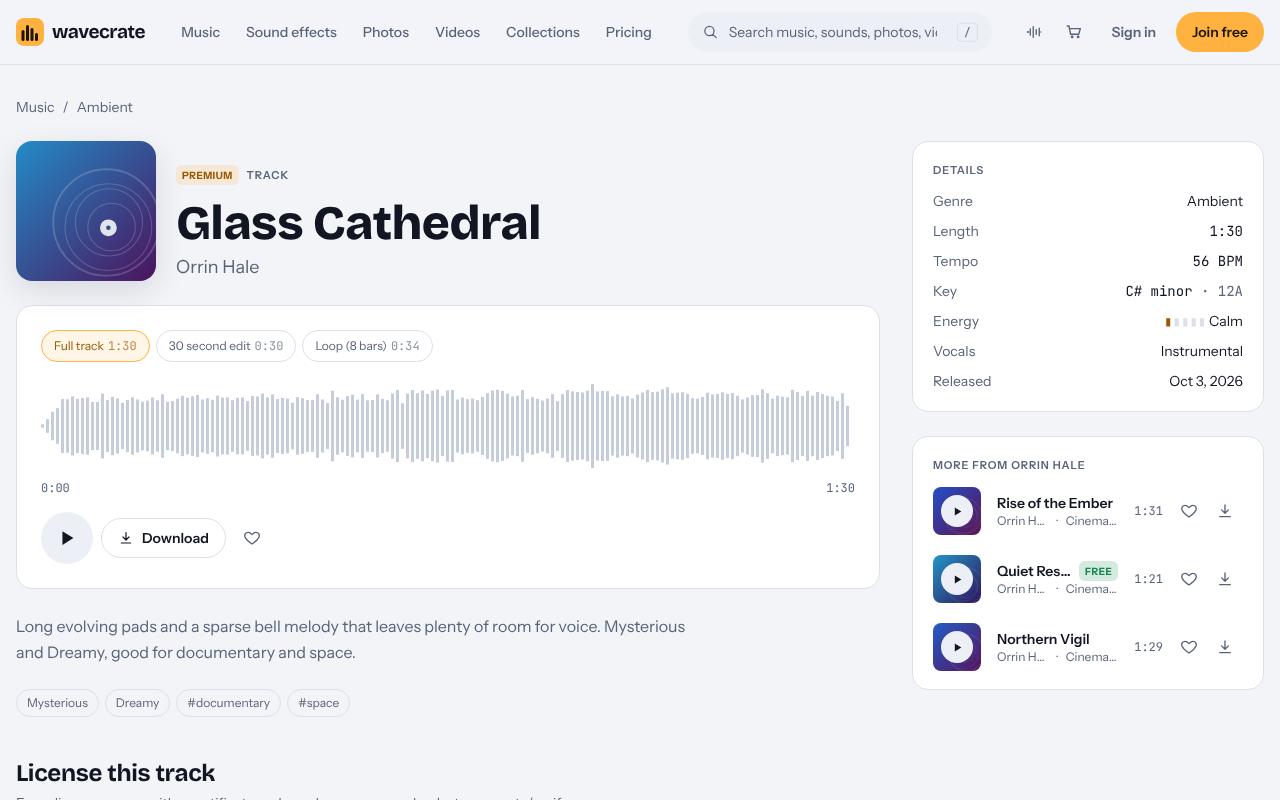
Task: Open the shopping cart
Action: (x=1074, y=32)
